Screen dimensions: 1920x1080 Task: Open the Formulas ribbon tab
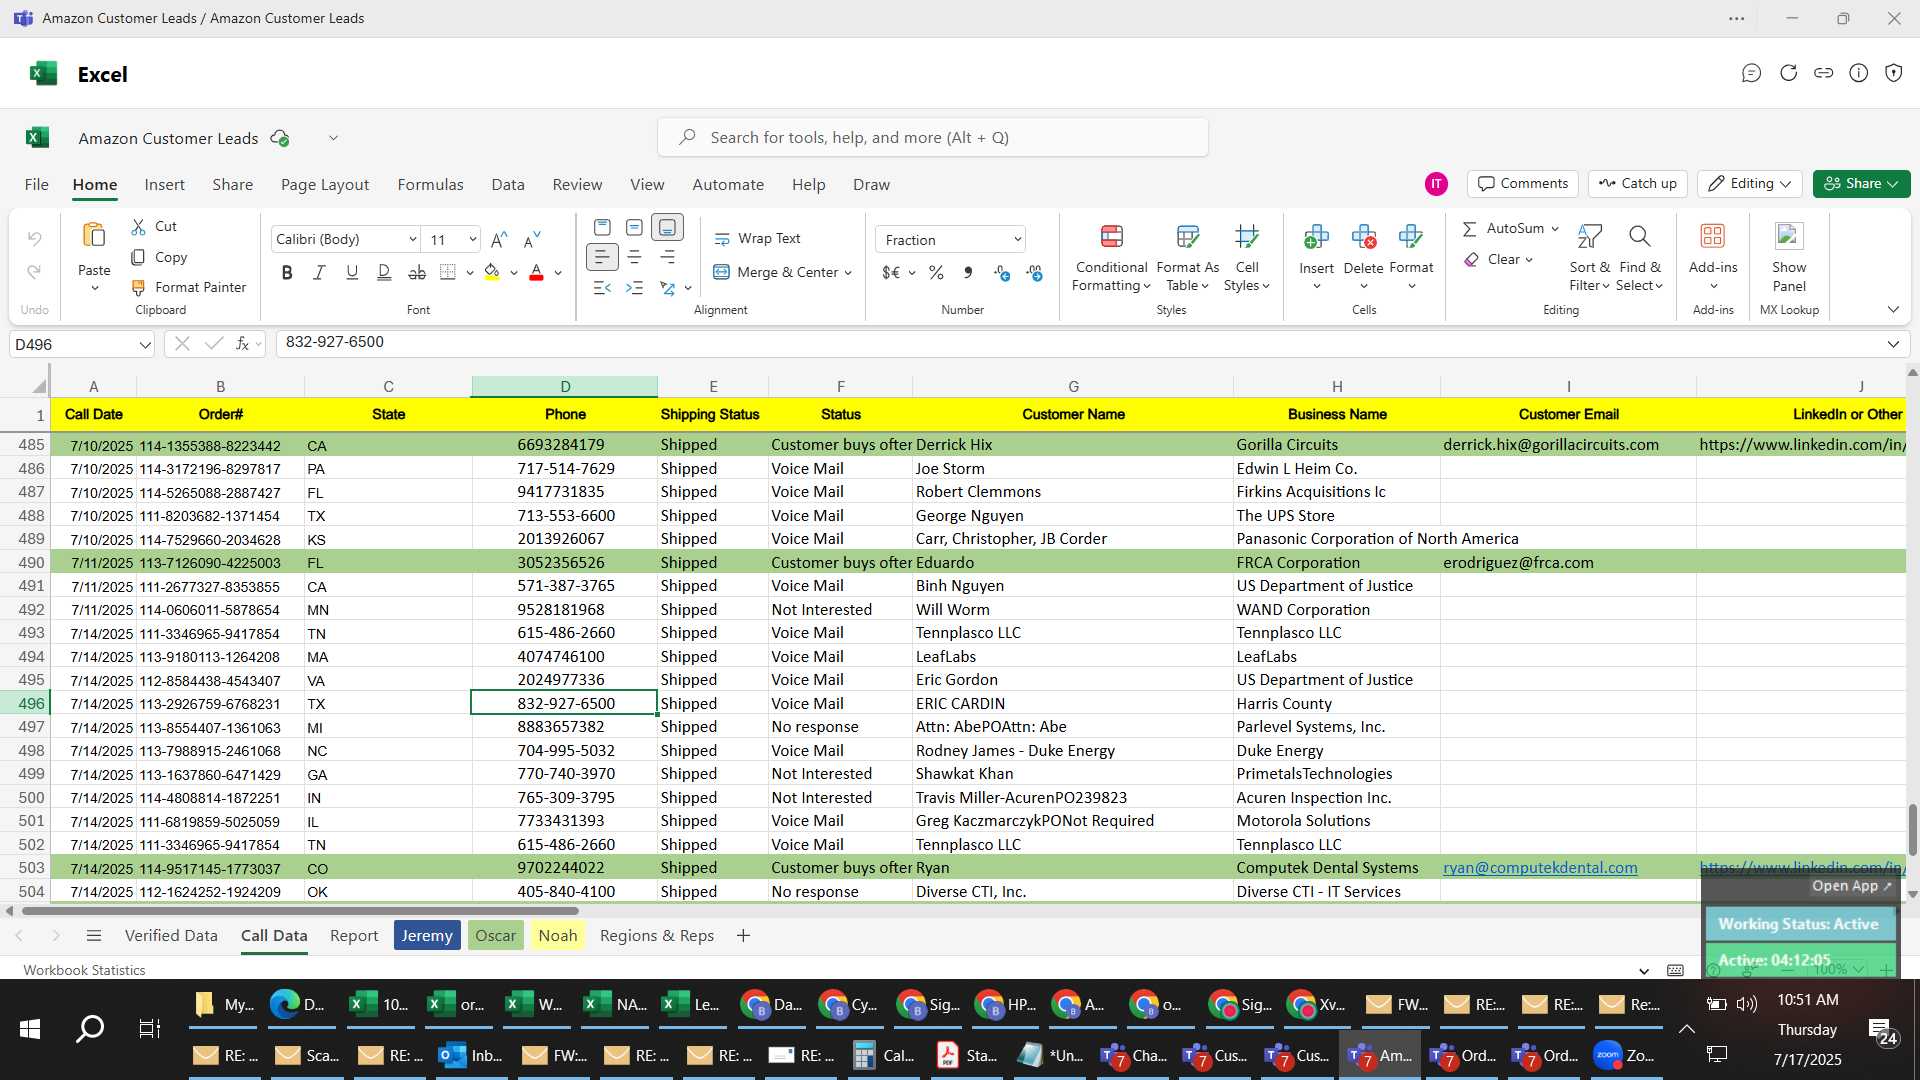[430, 185]
